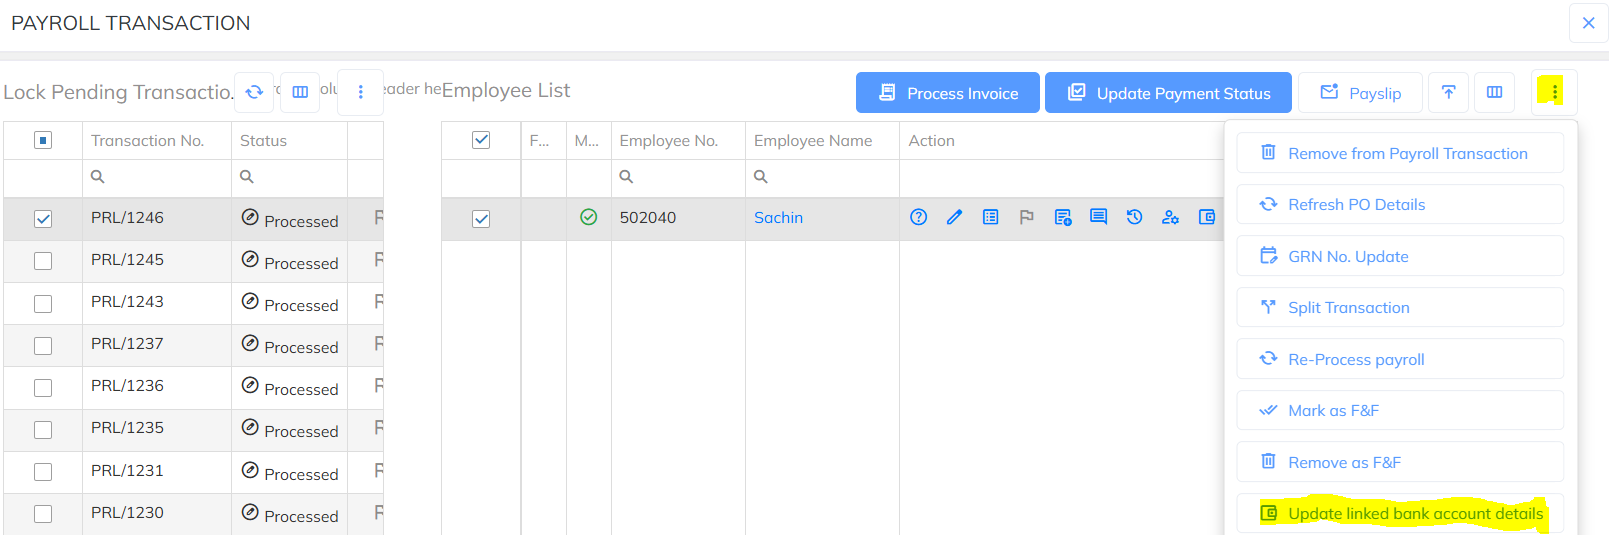
Task: Click edit pencil icon in Sachin row
Action: tap(955, 217)
